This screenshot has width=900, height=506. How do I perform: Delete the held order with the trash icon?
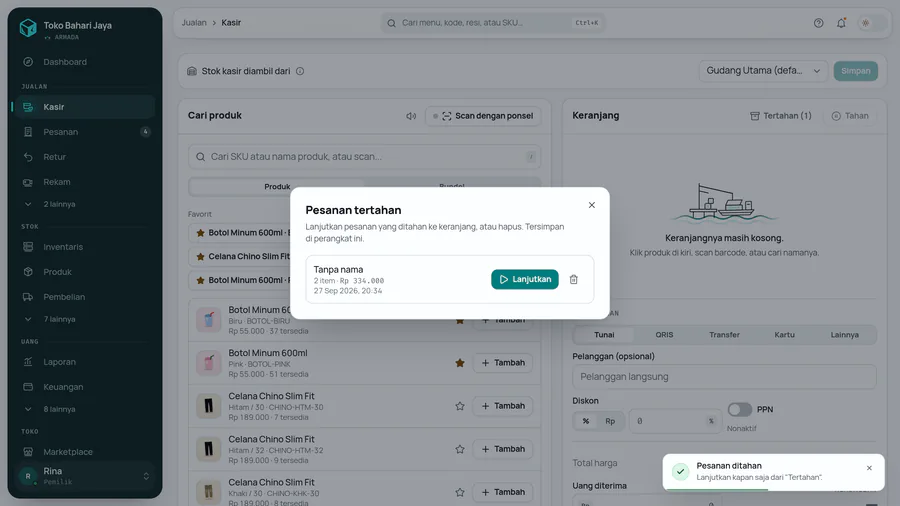(573, 279)
